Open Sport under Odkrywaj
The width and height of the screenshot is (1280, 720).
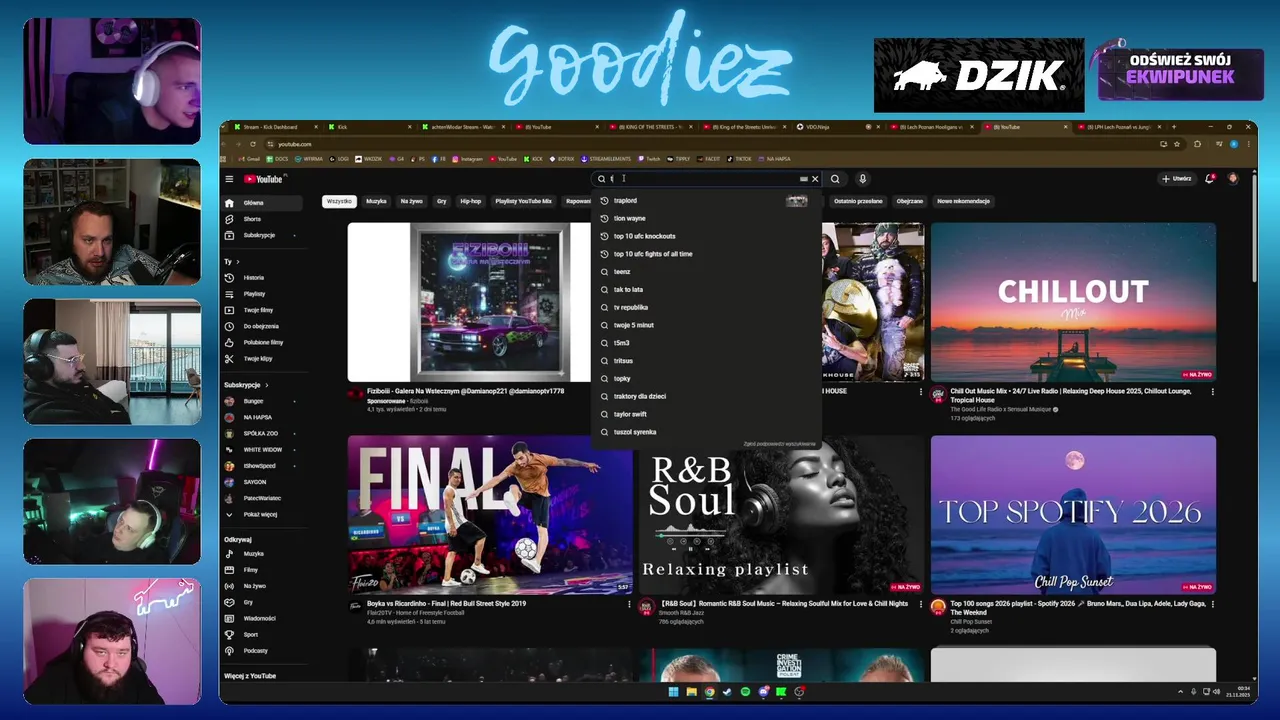click(263, 634)
